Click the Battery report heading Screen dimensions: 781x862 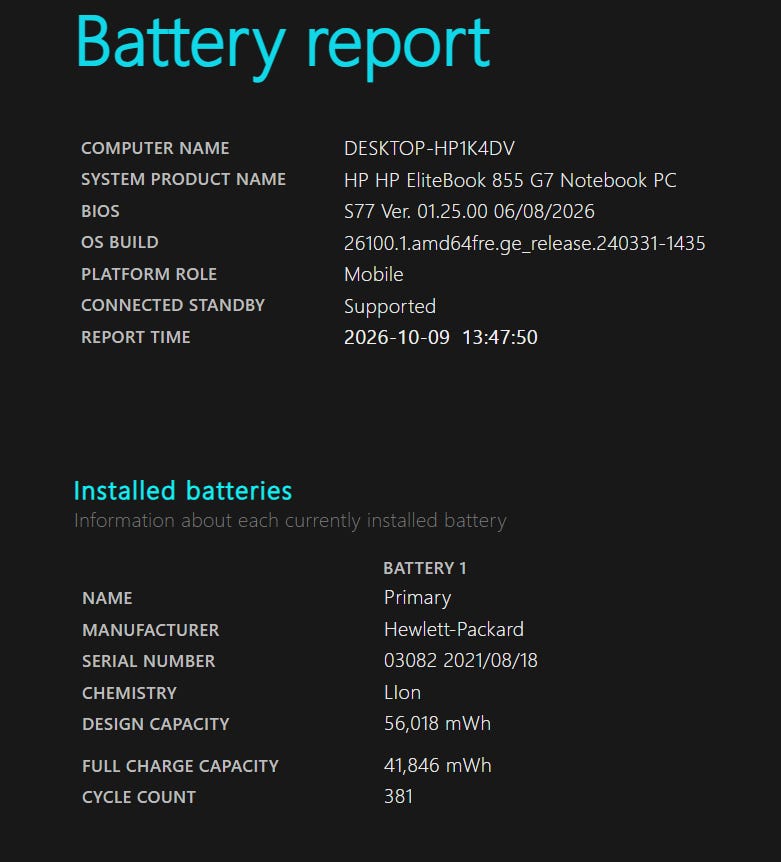click(x=283, y=46)
